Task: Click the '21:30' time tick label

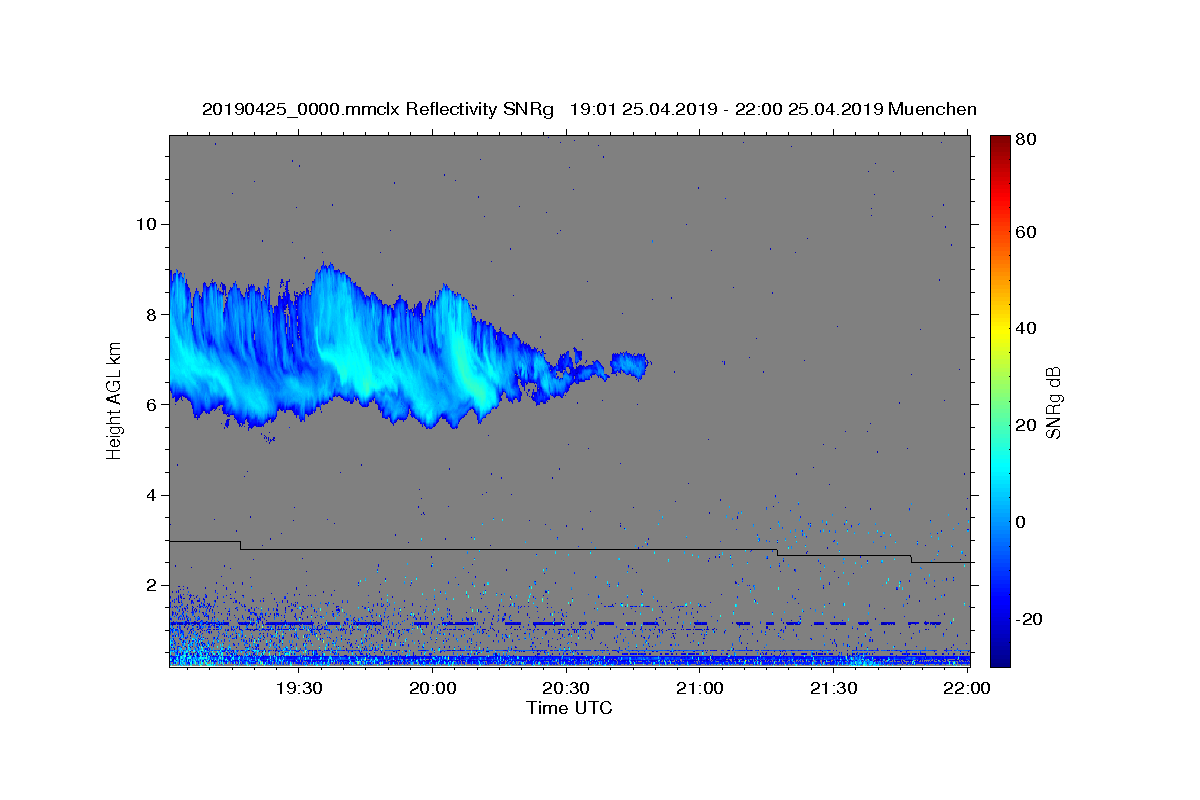Action: point(833,688)
